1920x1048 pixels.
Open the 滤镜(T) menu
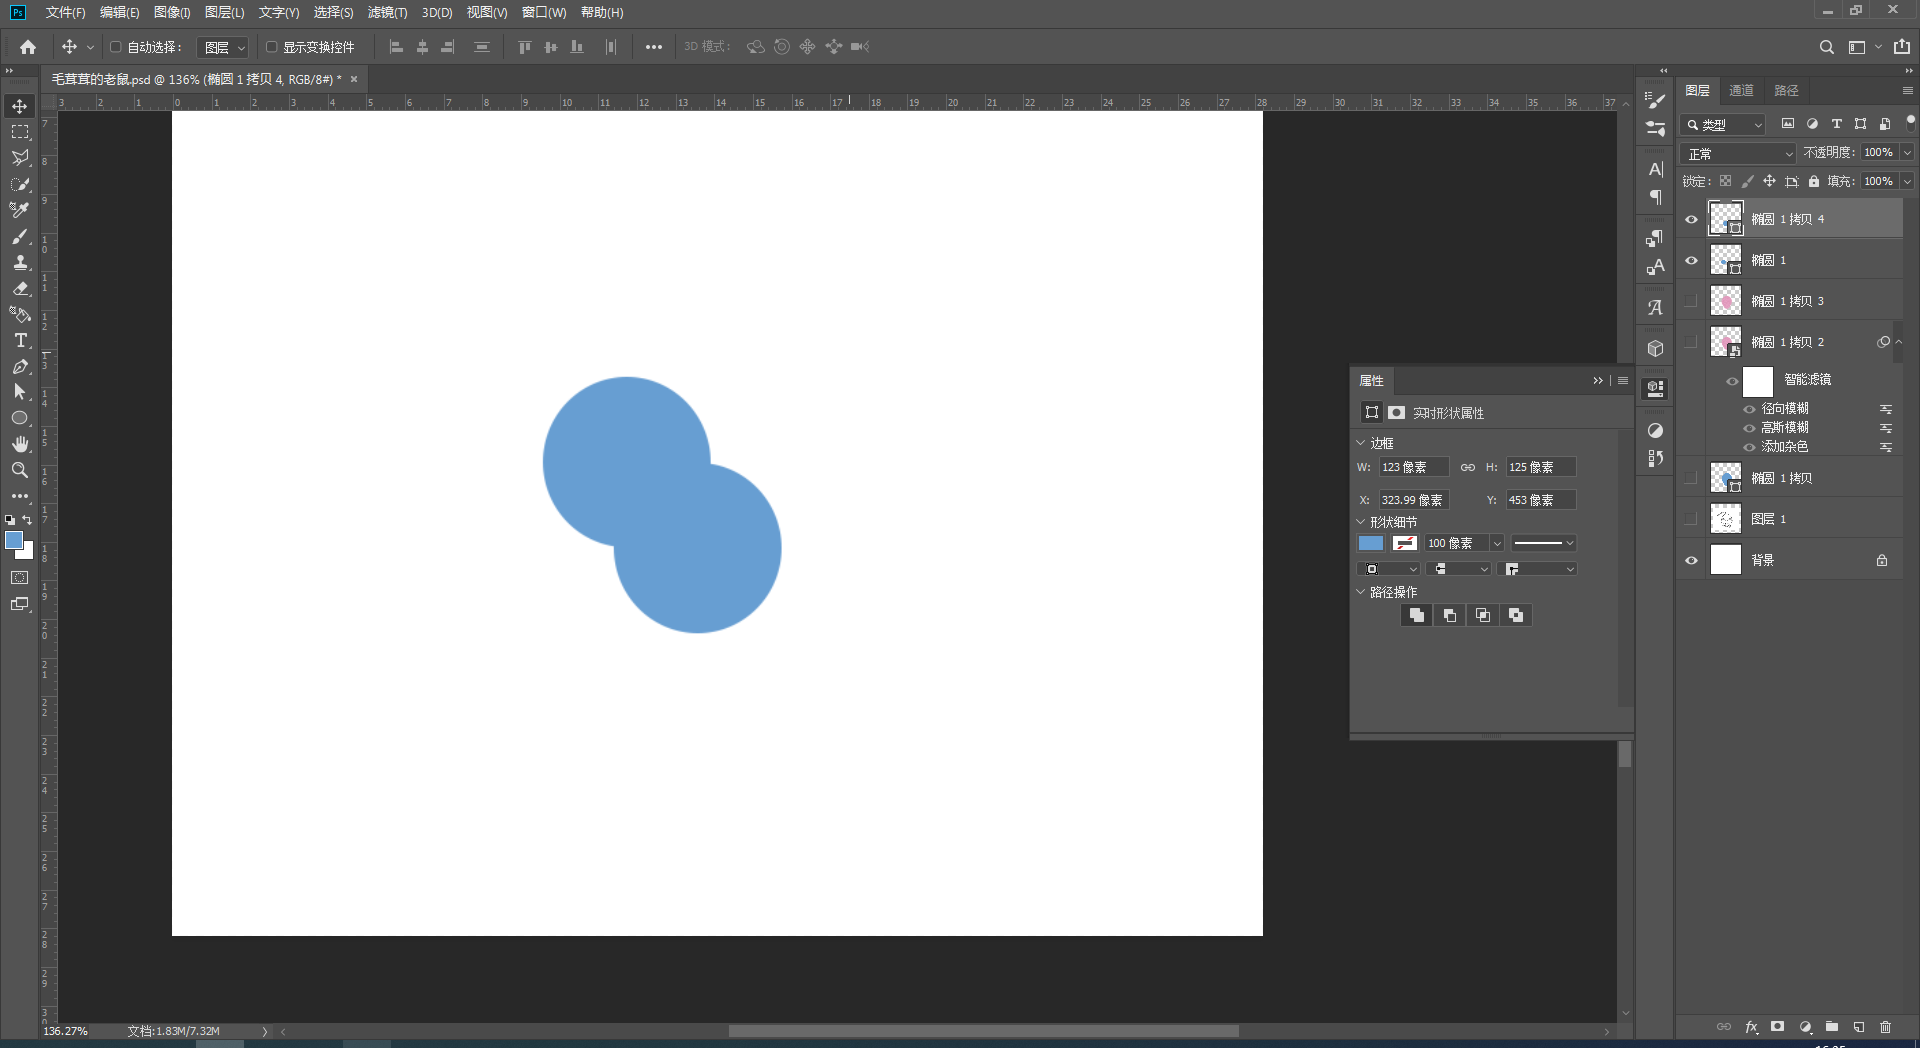pyautogui.click(x=387, y=12)
